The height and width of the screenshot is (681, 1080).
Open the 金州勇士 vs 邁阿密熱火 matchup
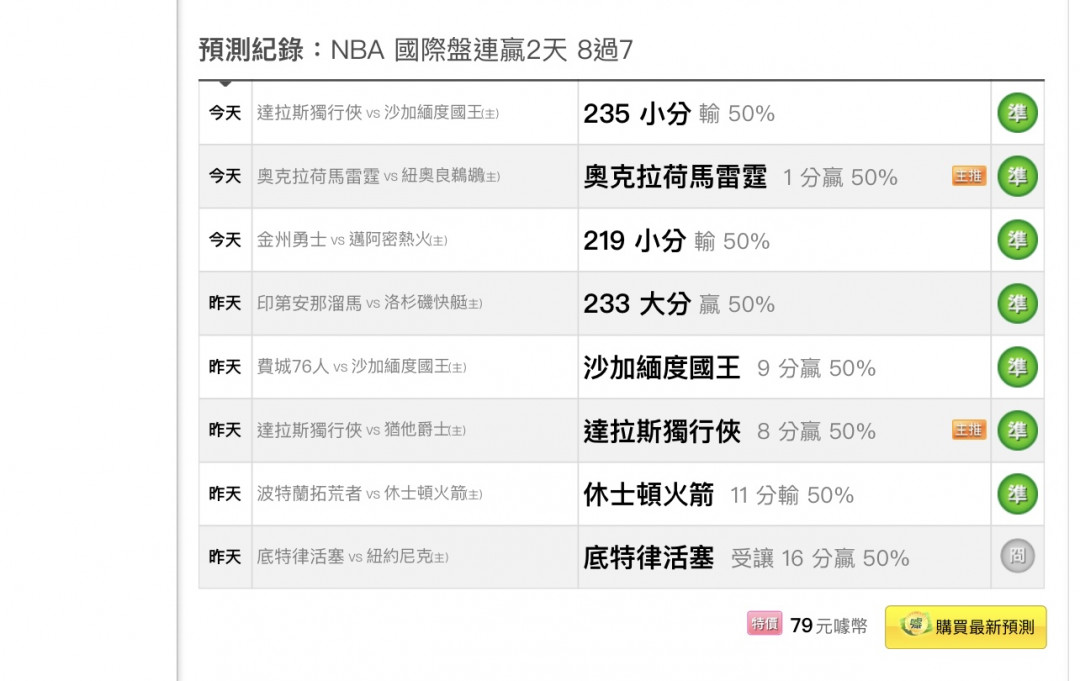point(352,240)
